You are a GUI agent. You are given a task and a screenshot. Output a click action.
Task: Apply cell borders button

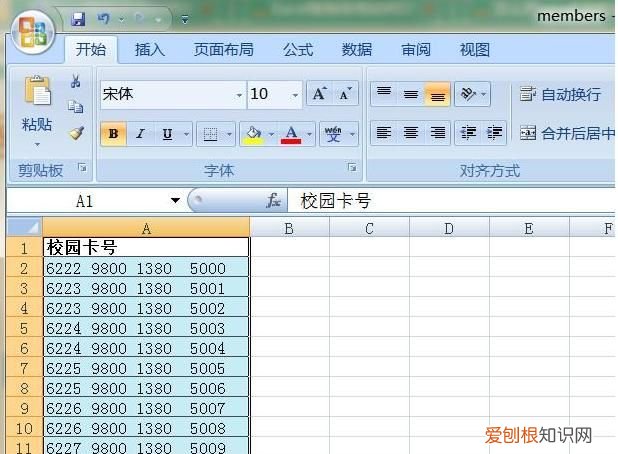(210, 134)
